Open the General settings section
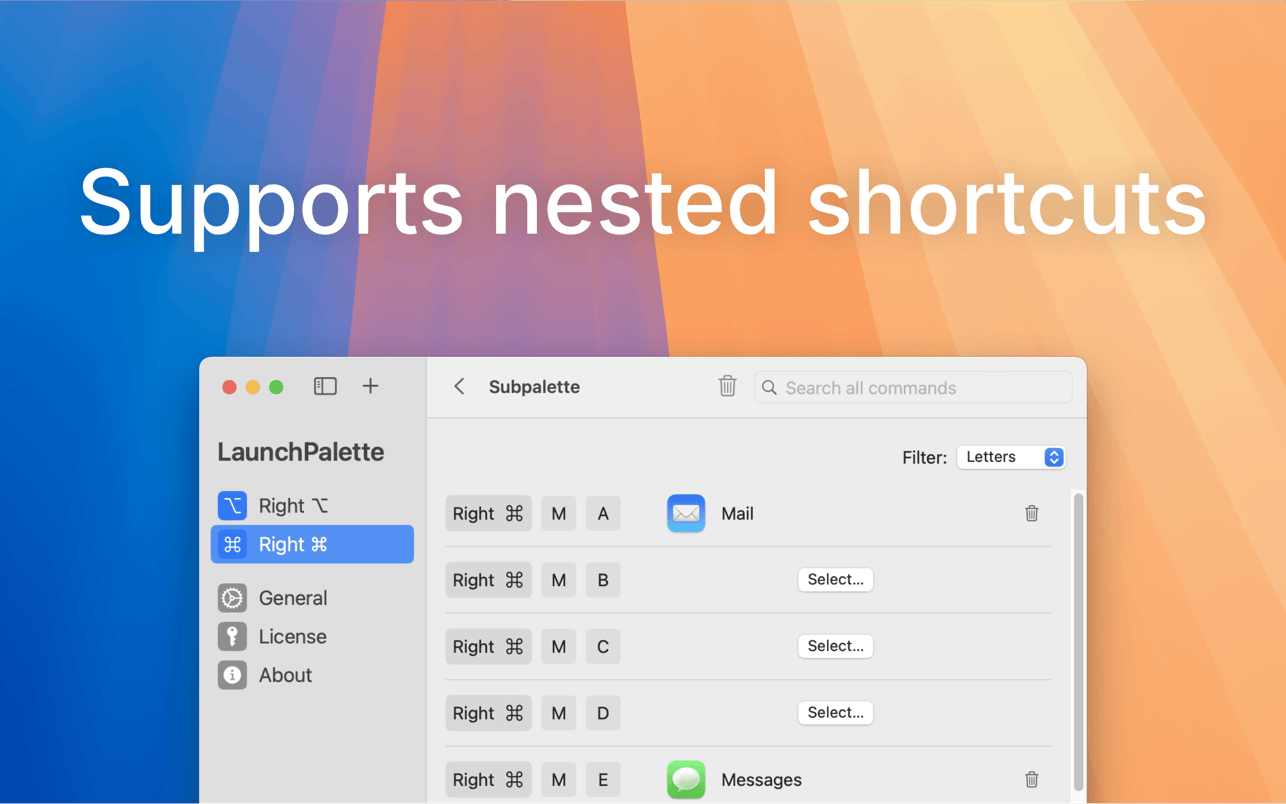Viewport: 1286px width, 804px height. pos(312,598)
